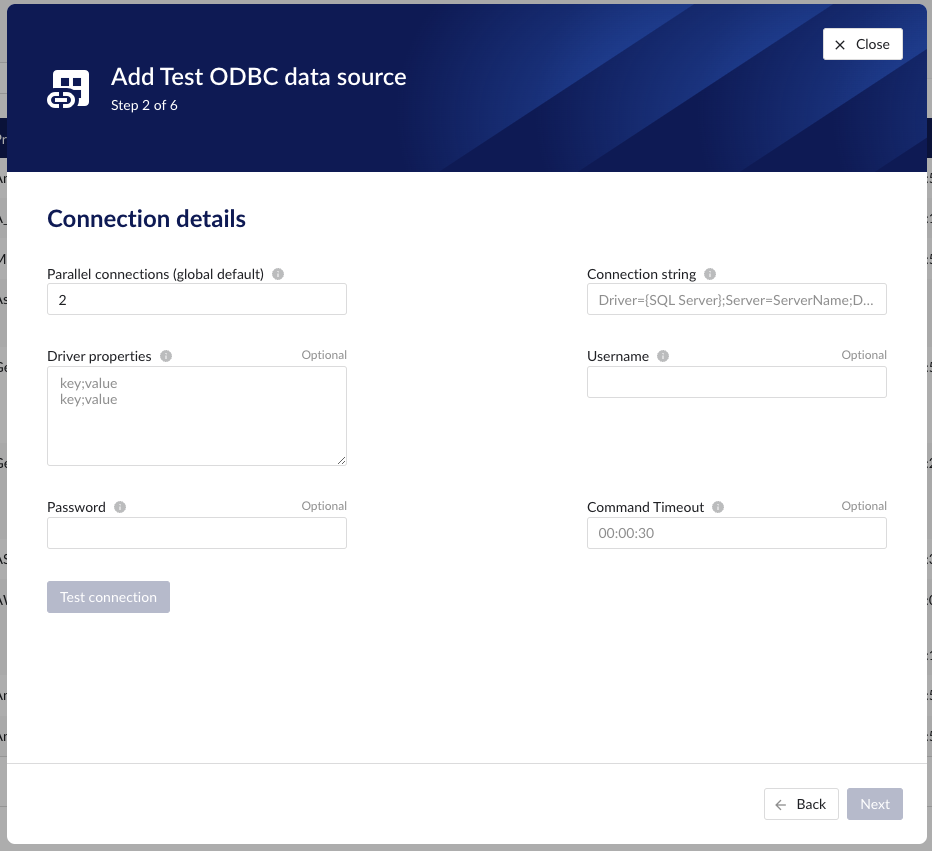Click the Test connection button

click(x=108, y=597)
